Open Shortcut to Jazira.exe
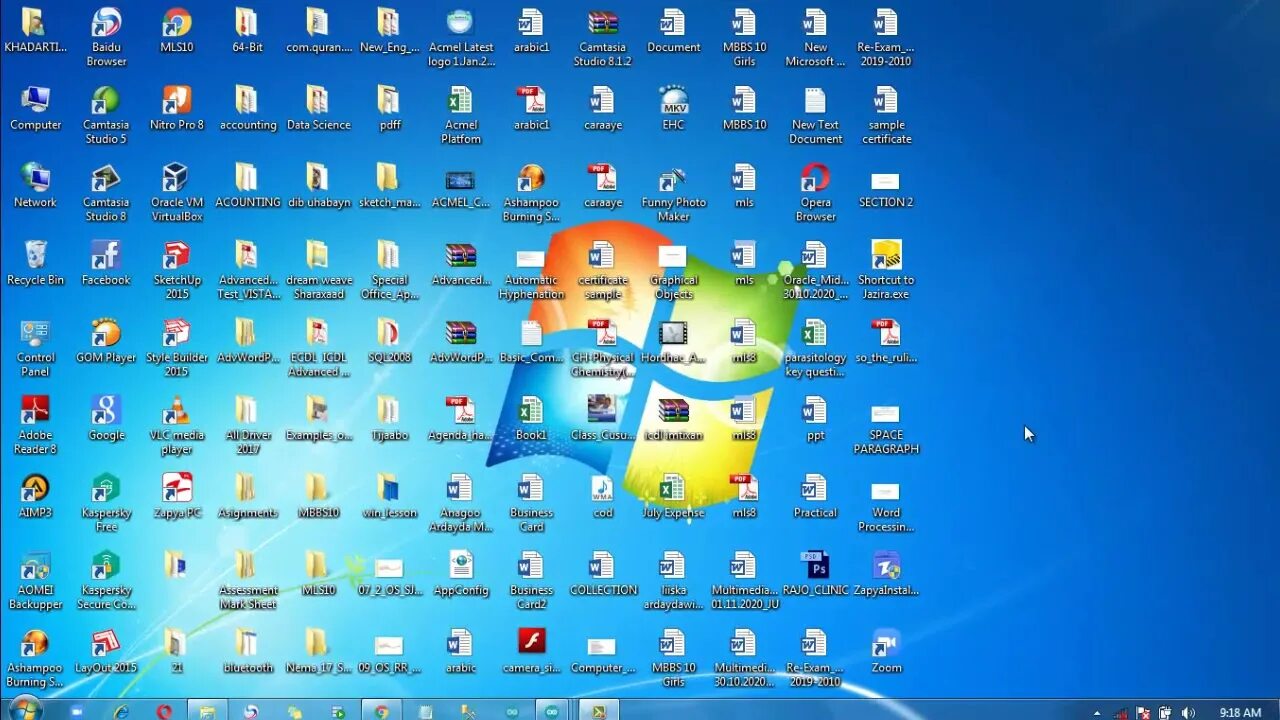Image resolution: width=1280 pixels, height=720 pixels. click(886, 270)
